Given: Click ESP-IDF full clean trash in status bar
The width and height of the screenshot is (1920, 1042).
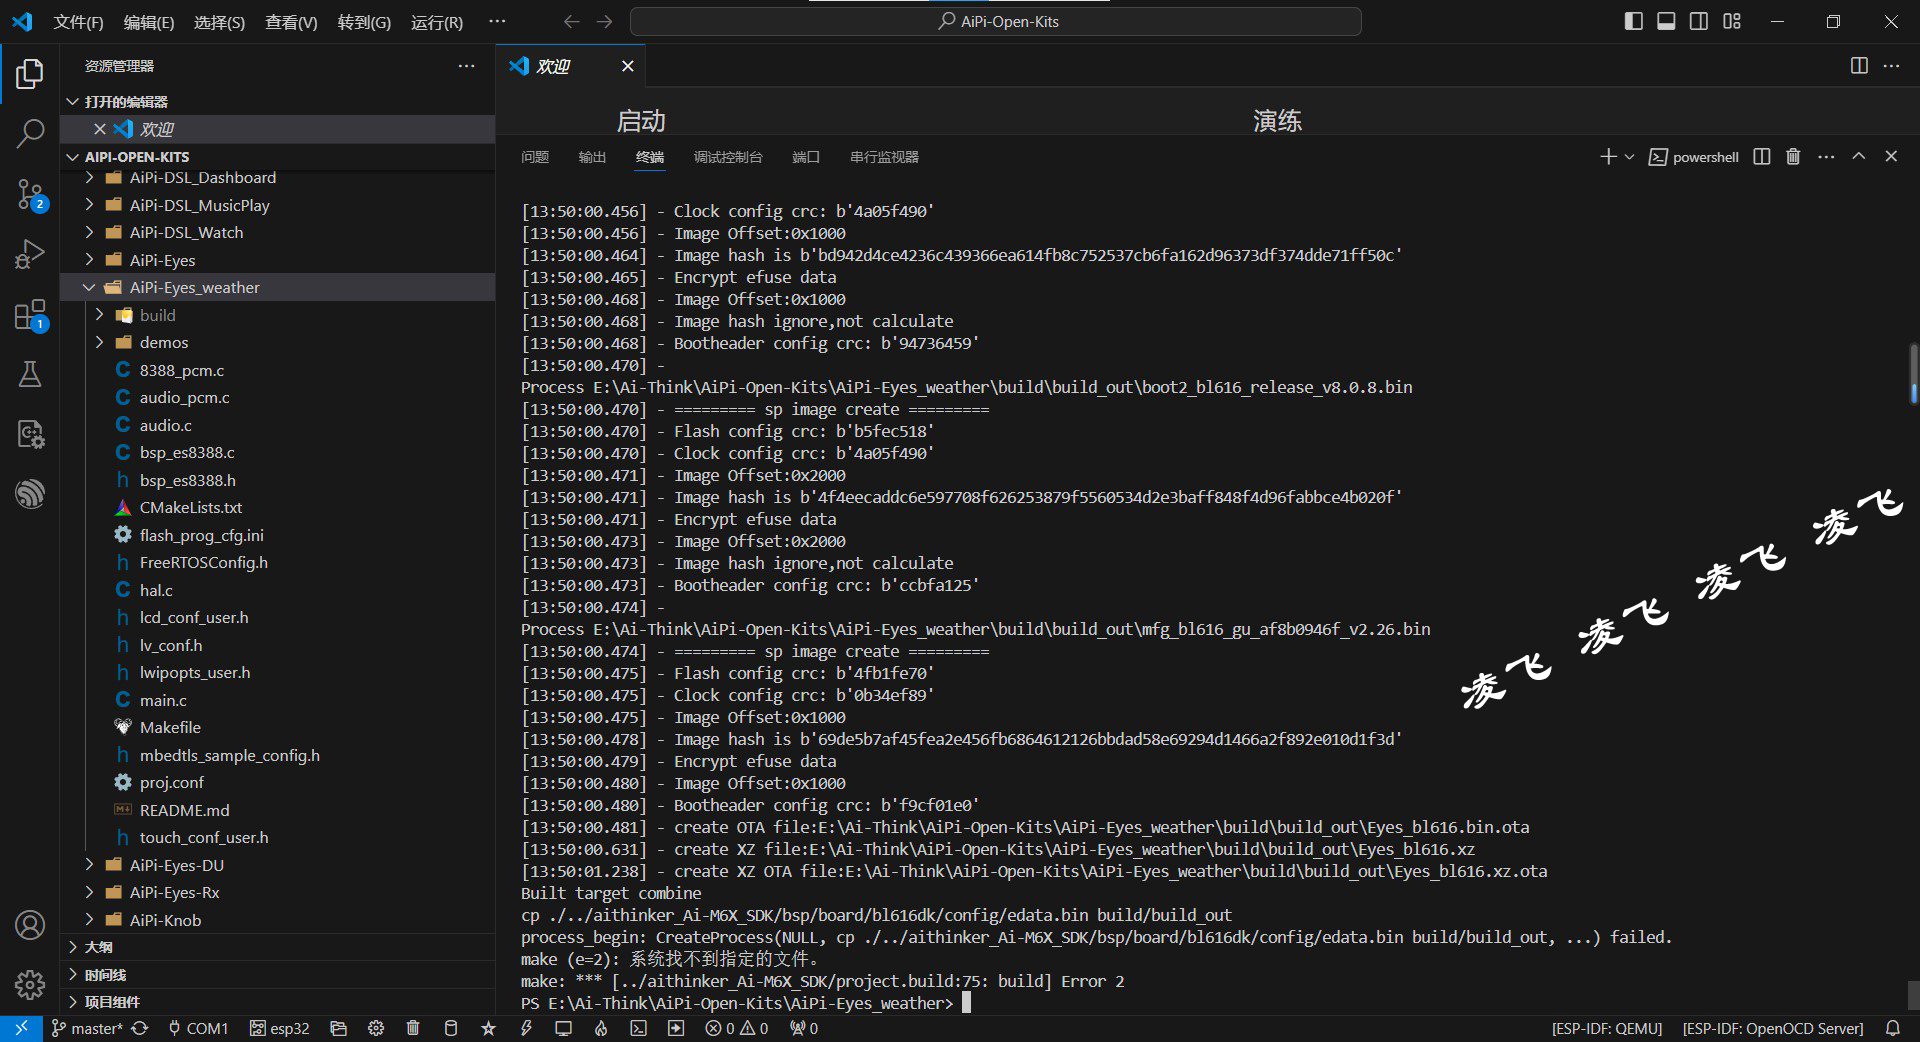Looking at the screenshot, I should [x=413, y=1028].
